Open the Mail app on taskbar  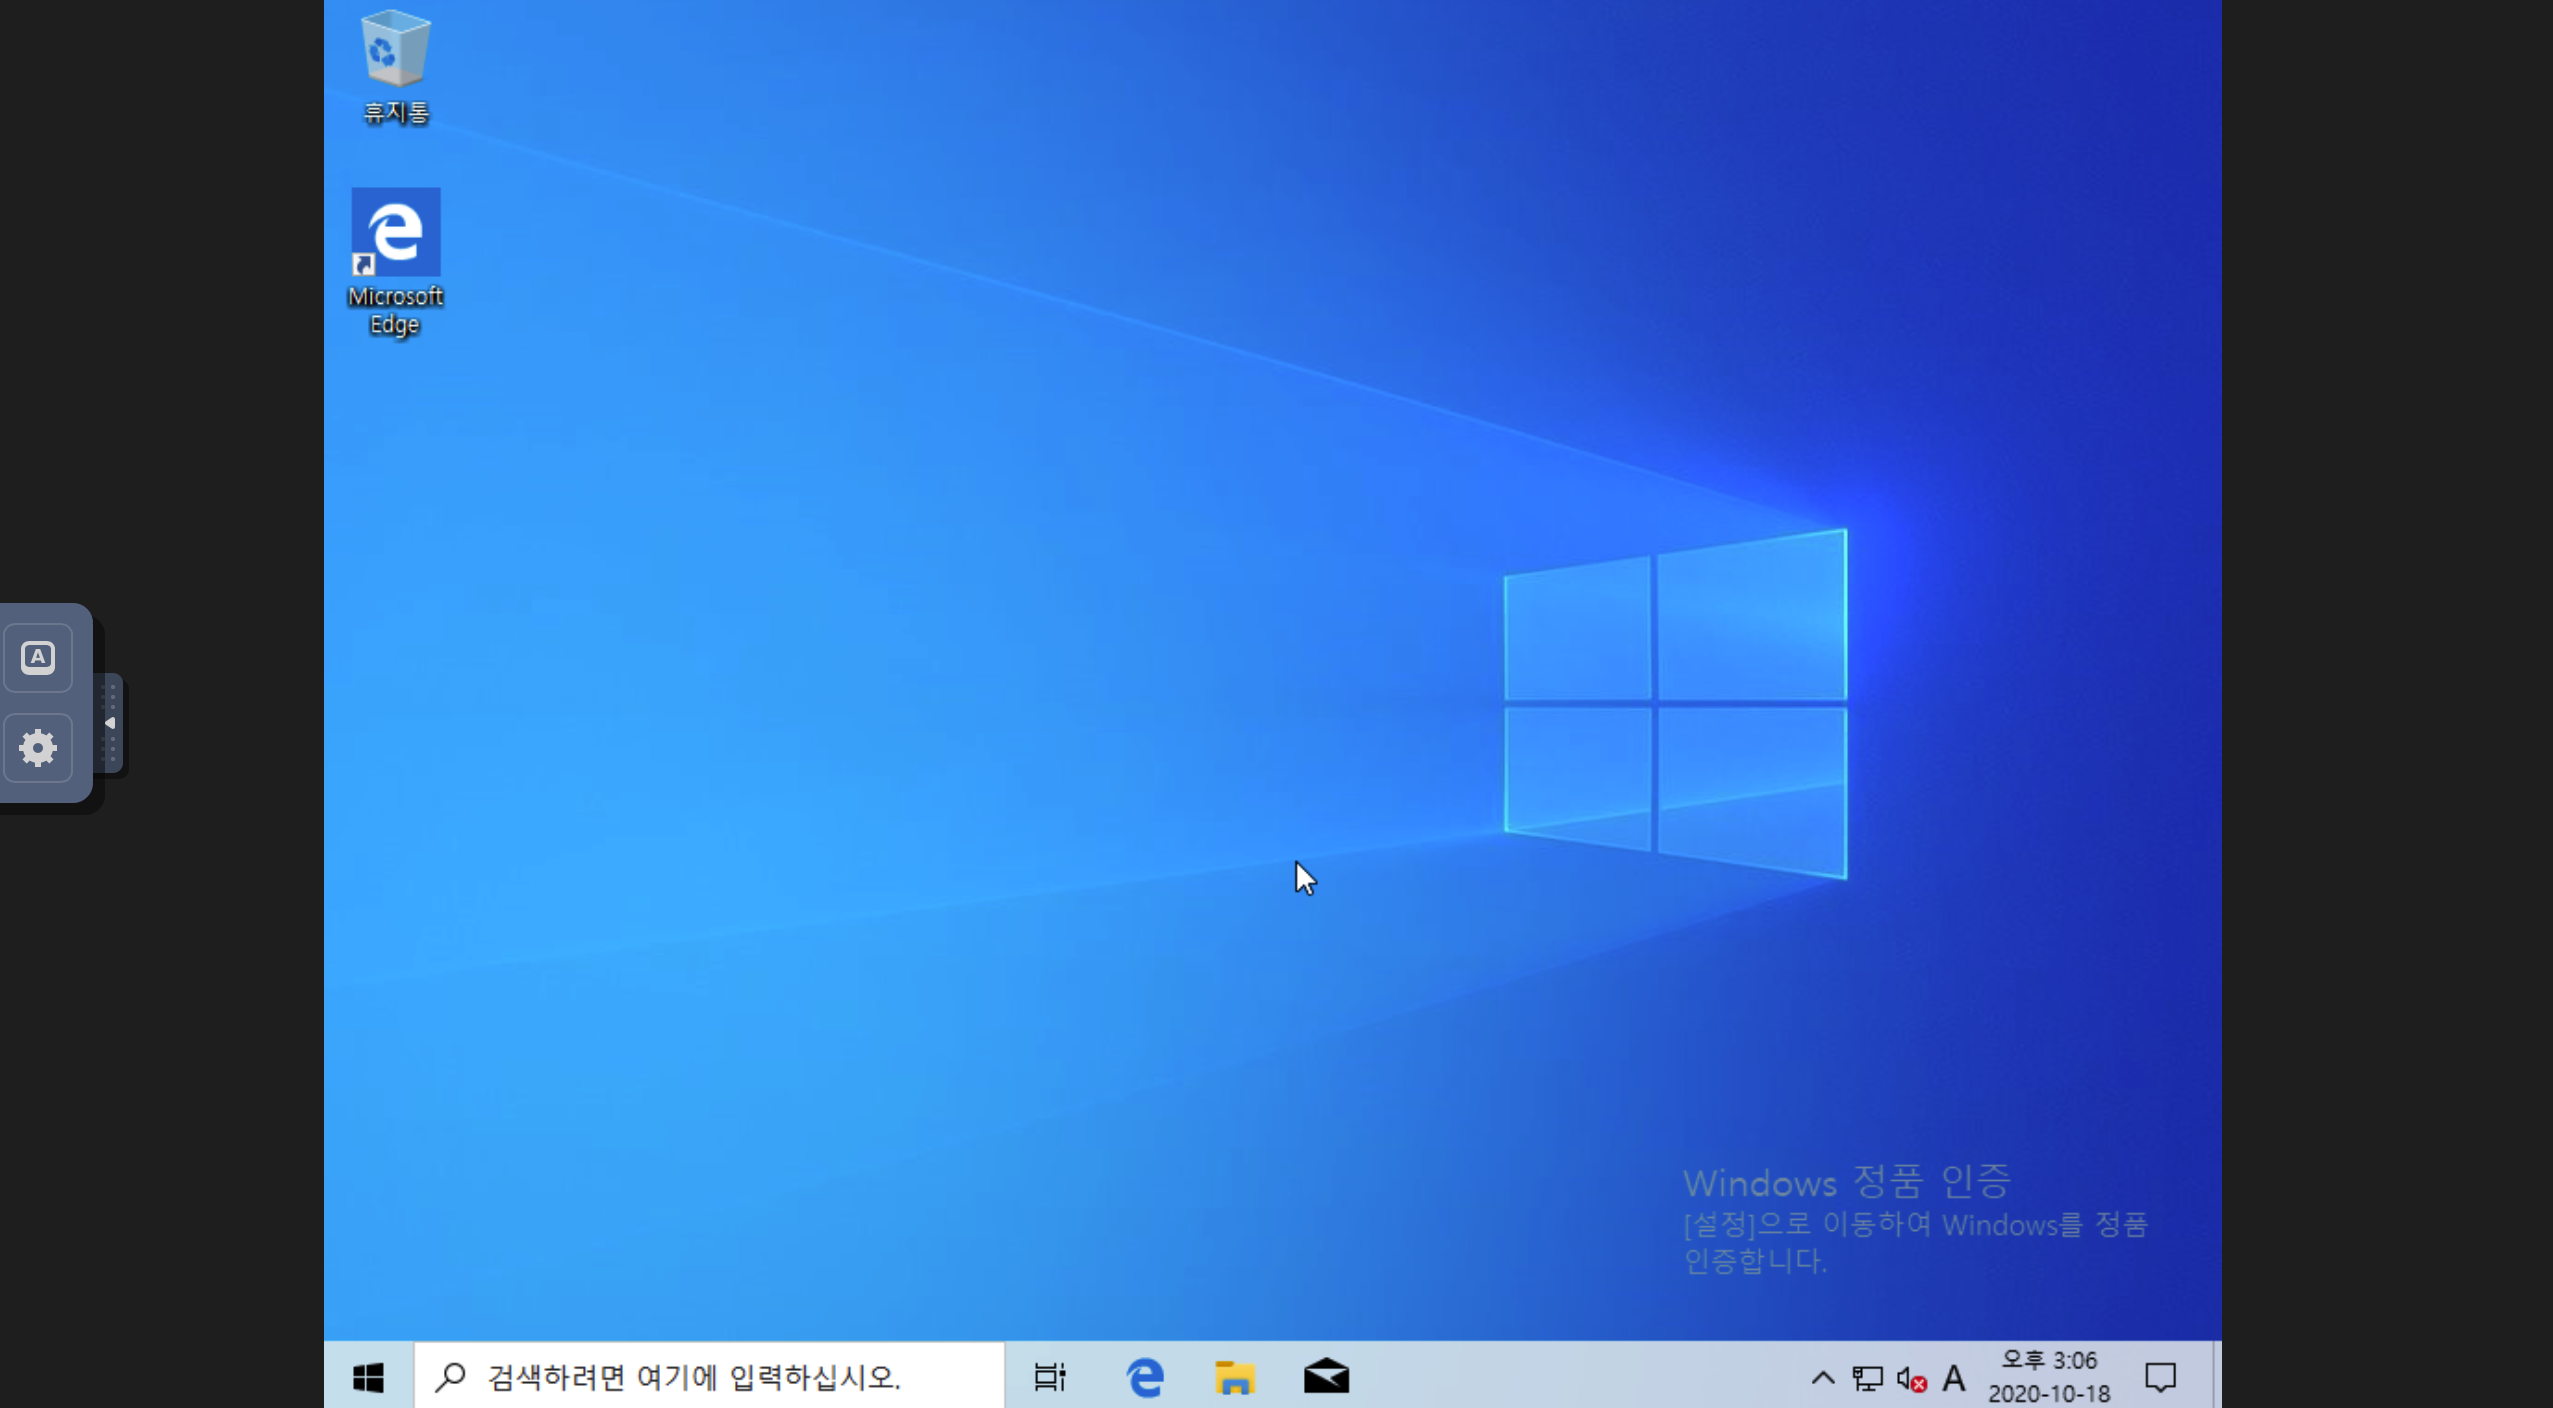[x=1326, y=1377]
